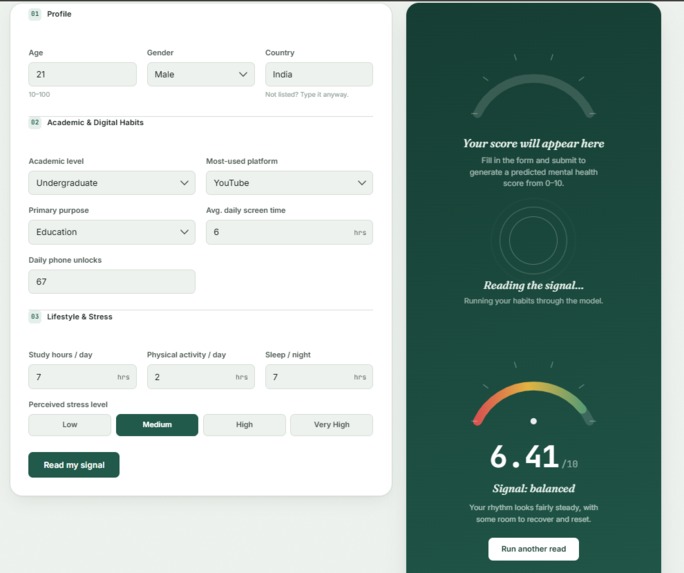Click the Primary purpose chevron arrow
The height and width of the screenshot is (573, 684).
(x=185, y=232)
